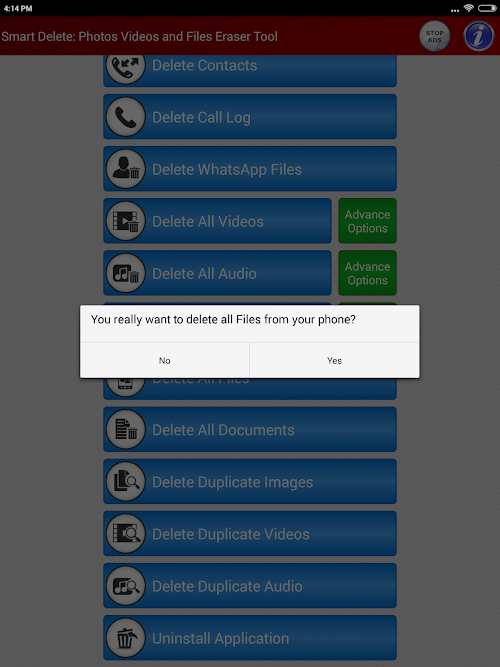The image size is (500, 667).
Task: Choose Uninstall Application entry
Action: click(x=250, y=638)
